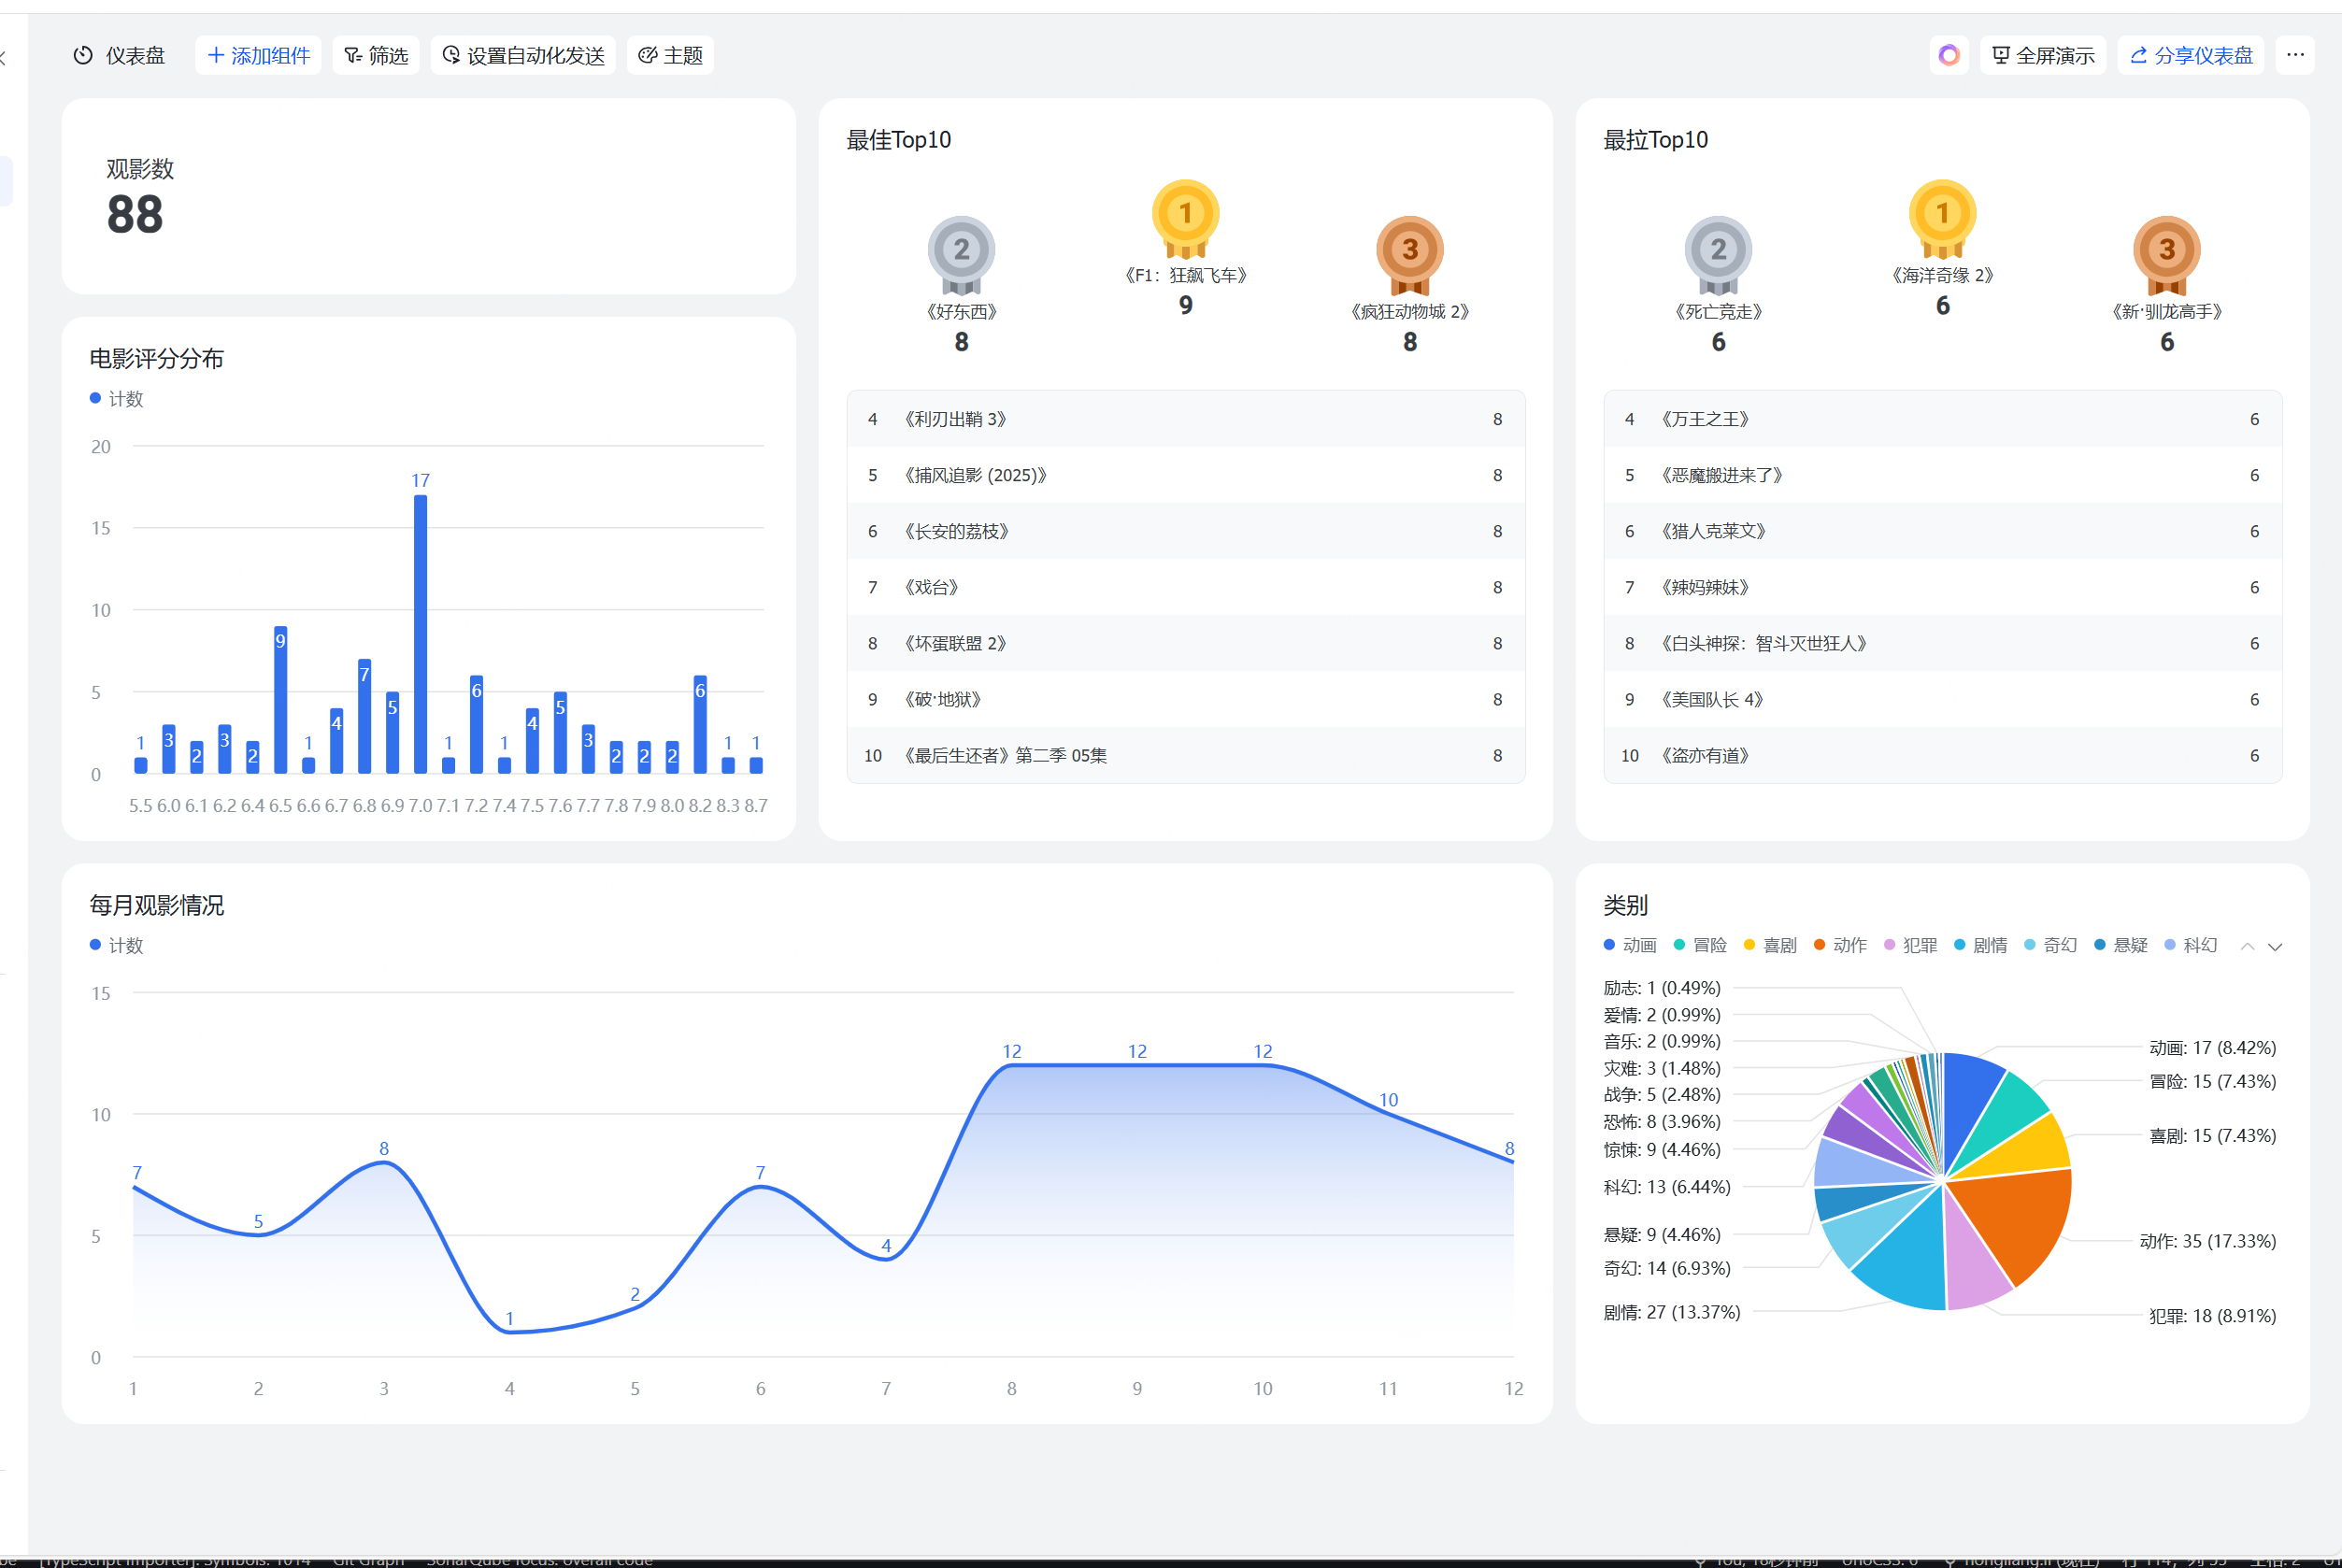Toggle the 计数 legend in 每月观影情况 chart
Screen dimensions: 2342x1568
click(x=117, y=945)
